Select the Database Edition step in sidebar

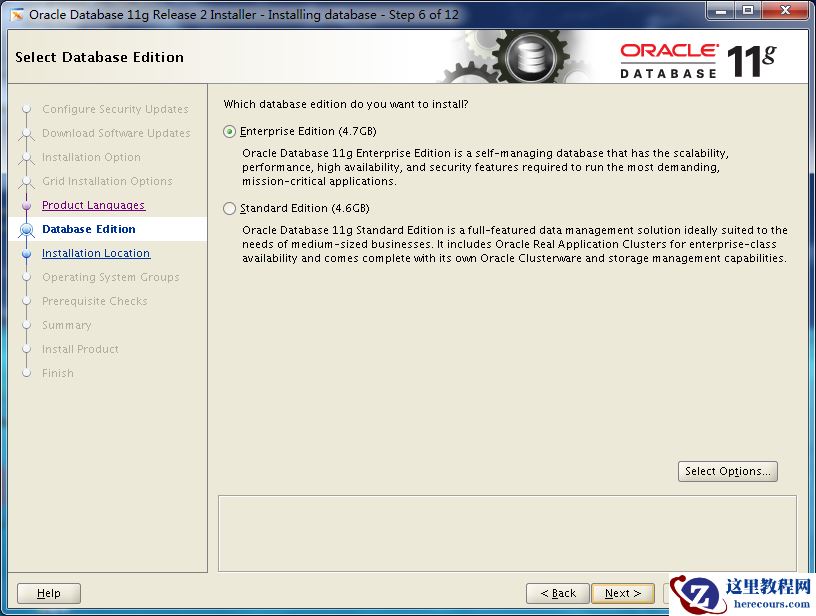click(x=88, y=229)
